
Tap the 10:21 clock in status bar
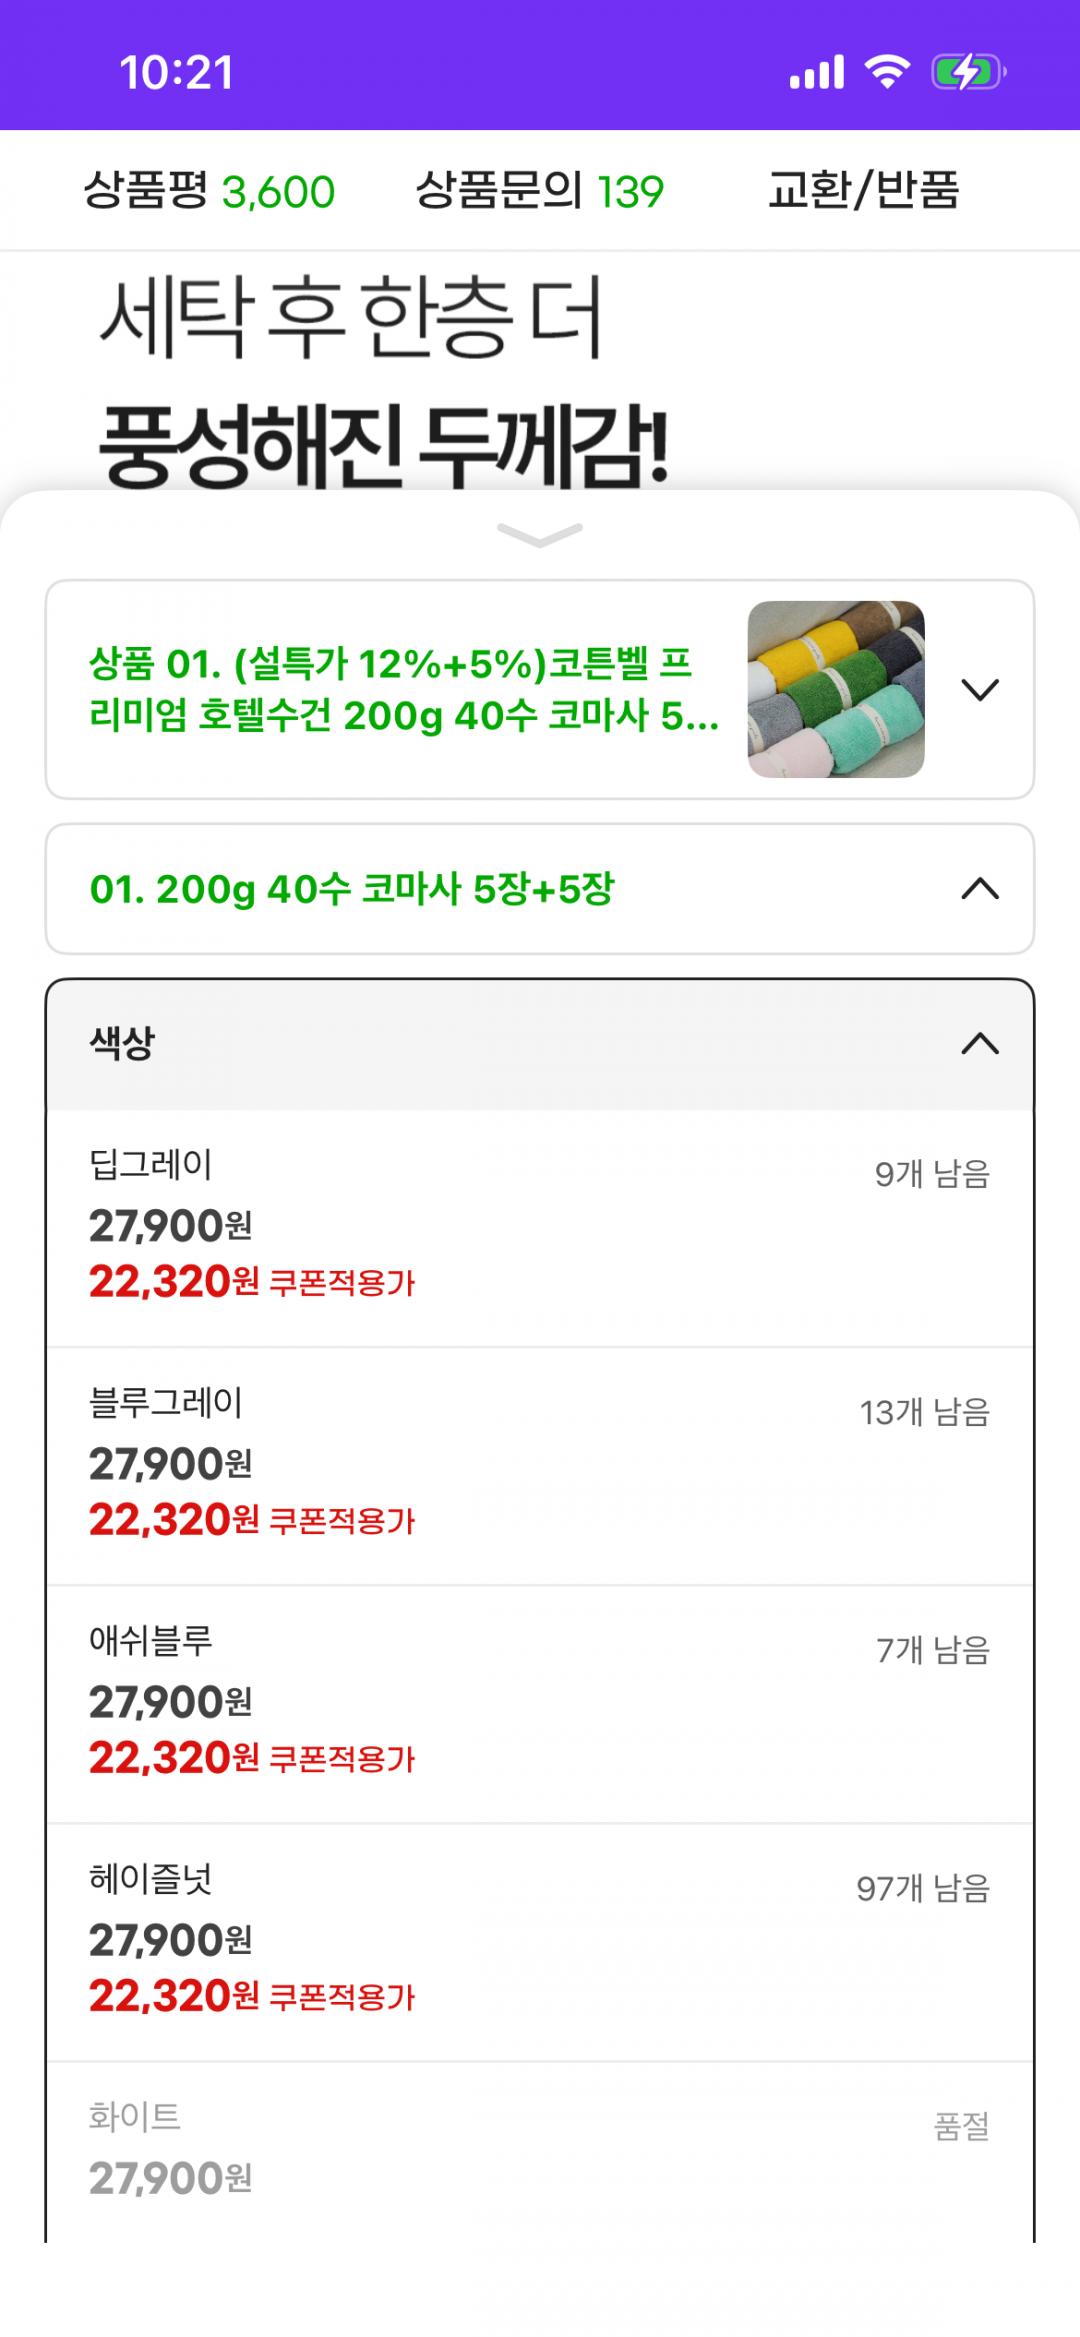176,73
